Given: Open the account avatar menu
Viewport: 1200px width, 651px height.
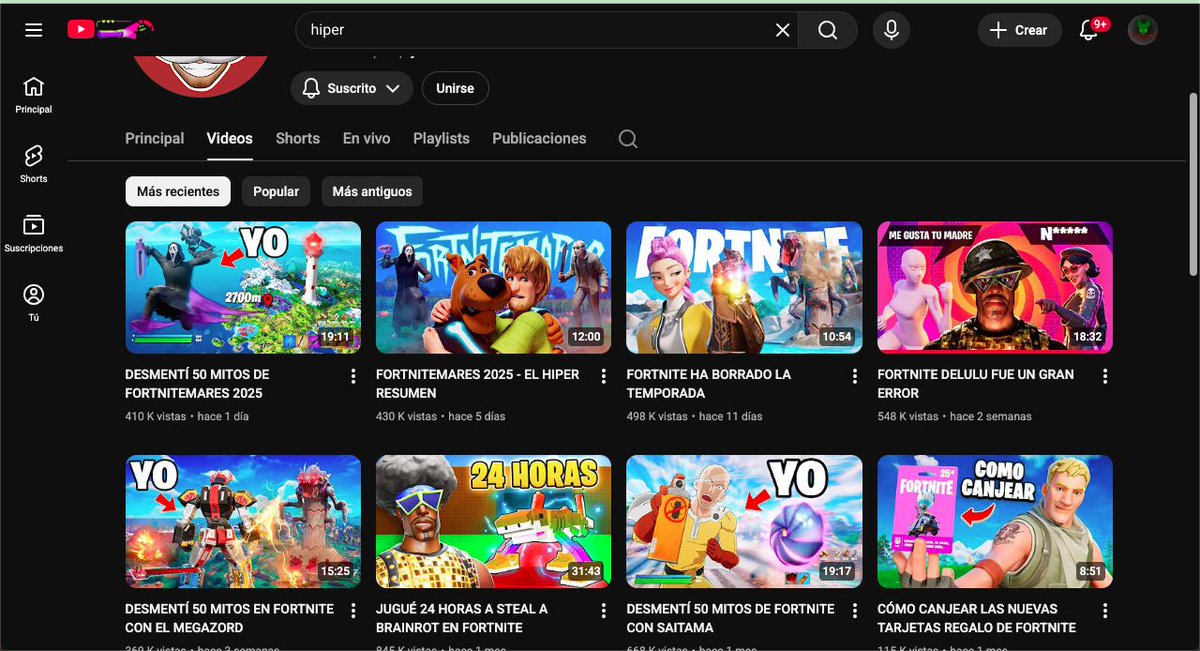Looking at the screenshot, I should coord(1143,30).
